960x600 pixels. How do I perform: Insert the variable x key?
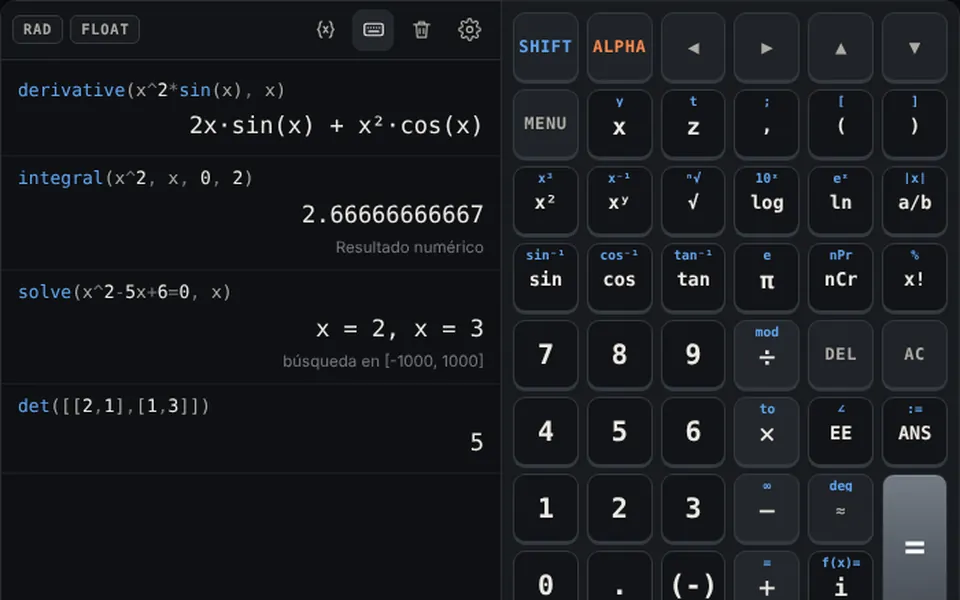click(619, 124)
